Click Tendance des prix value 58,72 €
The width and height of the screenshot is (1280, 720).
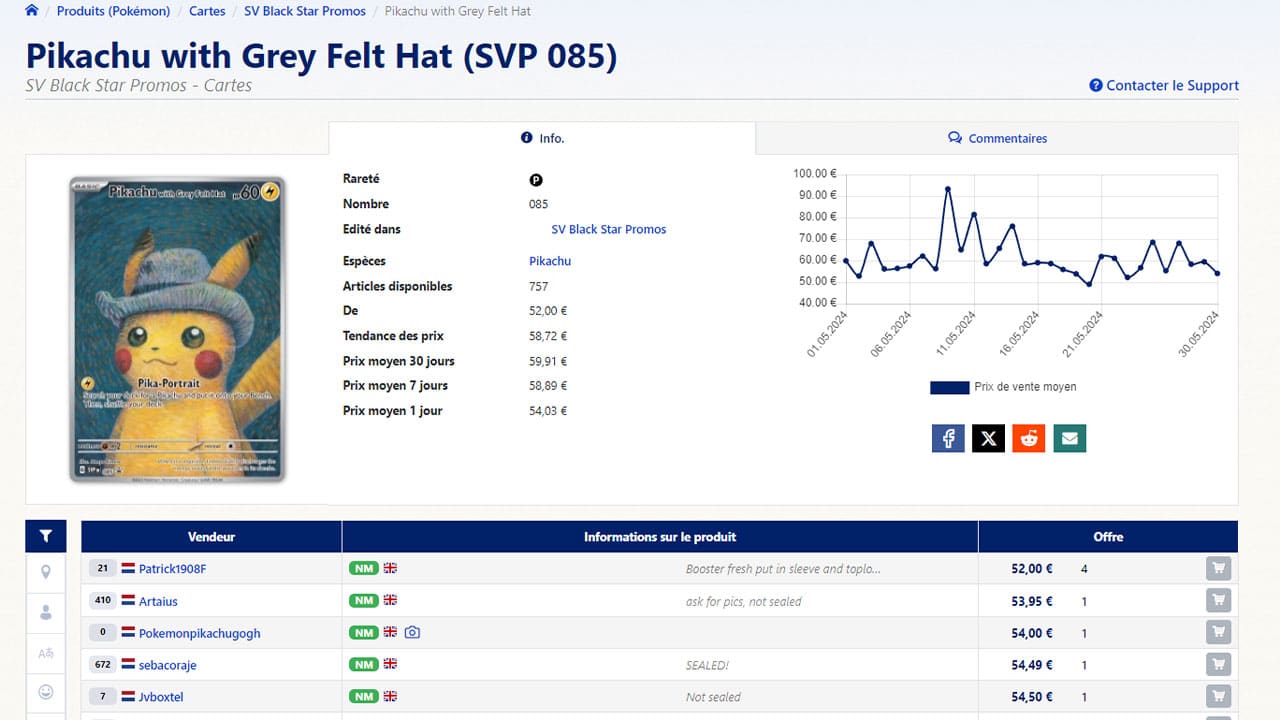click(x=548, y=336)
